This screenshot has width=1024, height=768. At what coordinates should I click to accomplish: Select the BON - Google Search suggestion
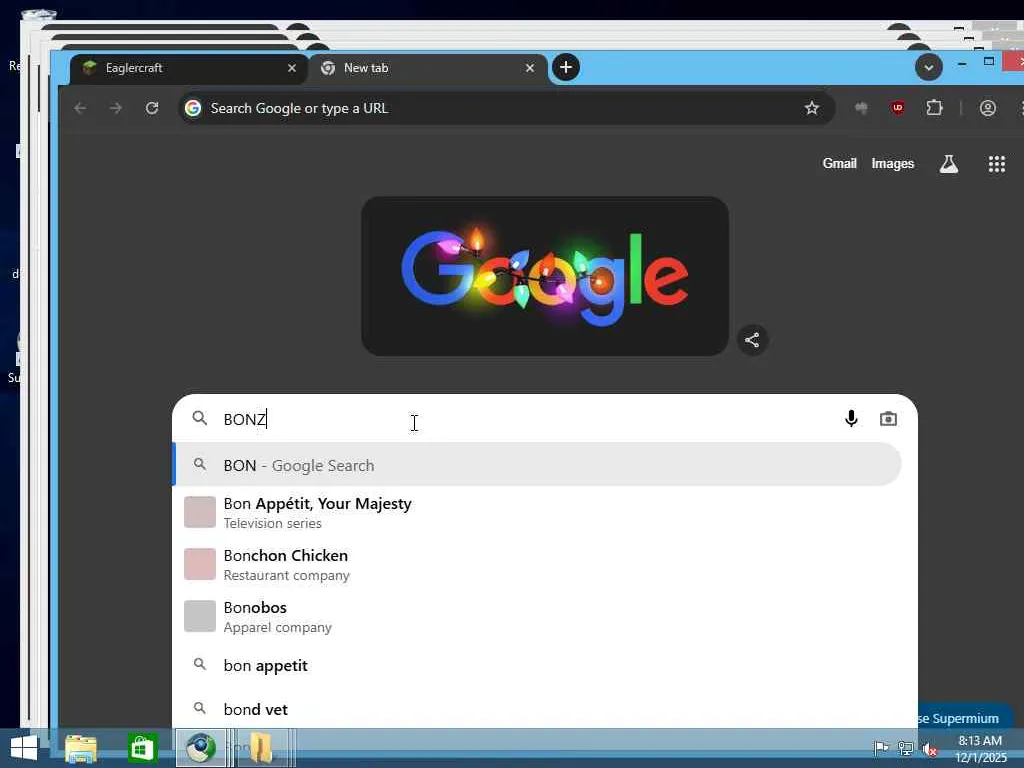coord(537,465)
